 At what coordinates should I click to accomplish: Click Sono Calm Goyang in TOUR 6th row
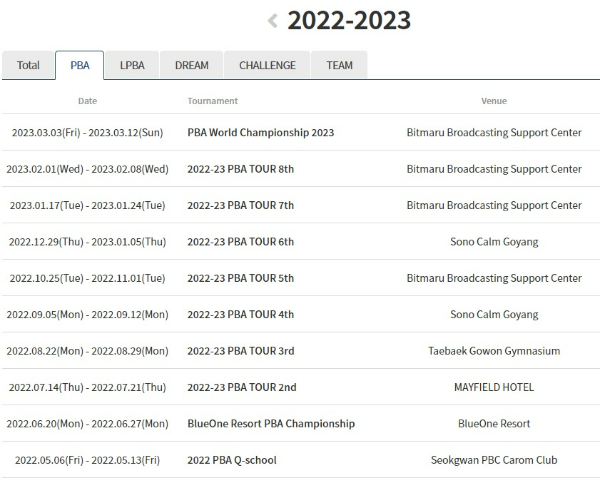coord(494,242)
